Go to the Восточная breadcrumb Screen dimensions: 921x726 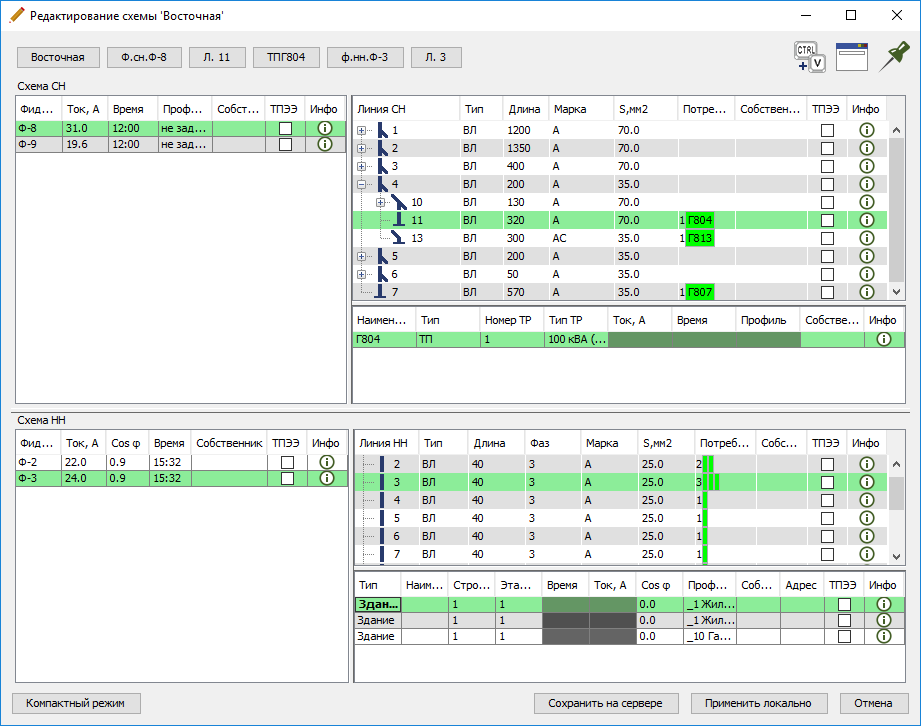pyautogui.click(x=58, y=58)
